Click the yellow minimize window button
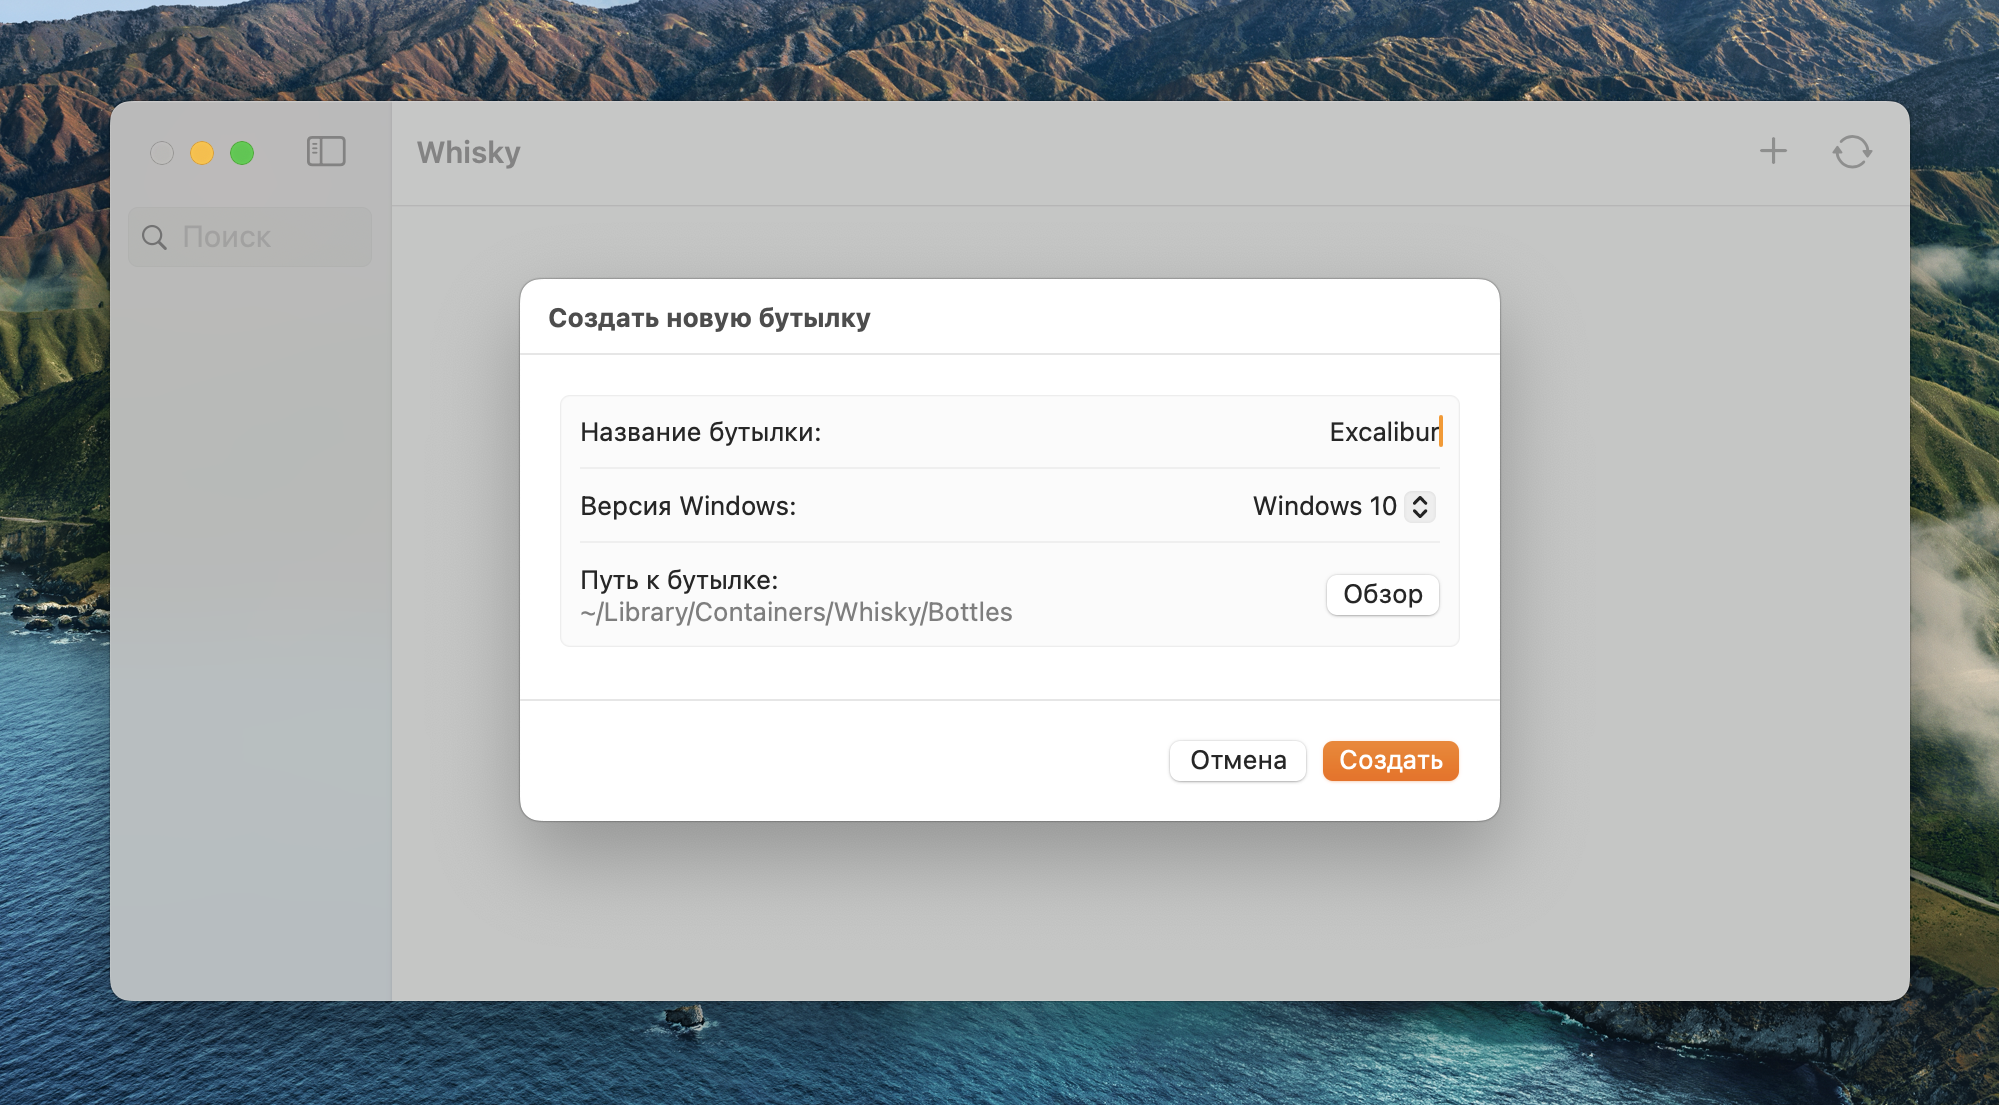This screenshot has width=1999, height=1105. point(202,153)
